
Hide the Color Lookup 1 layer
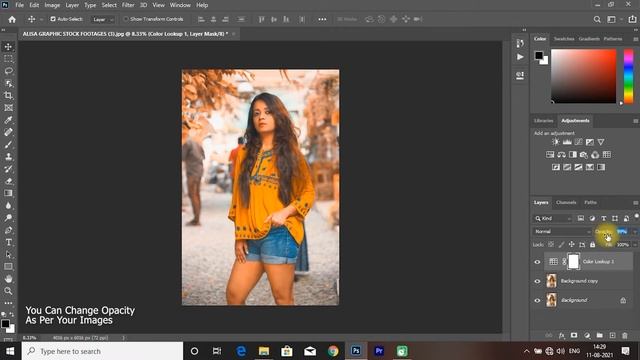pos(537,262)
